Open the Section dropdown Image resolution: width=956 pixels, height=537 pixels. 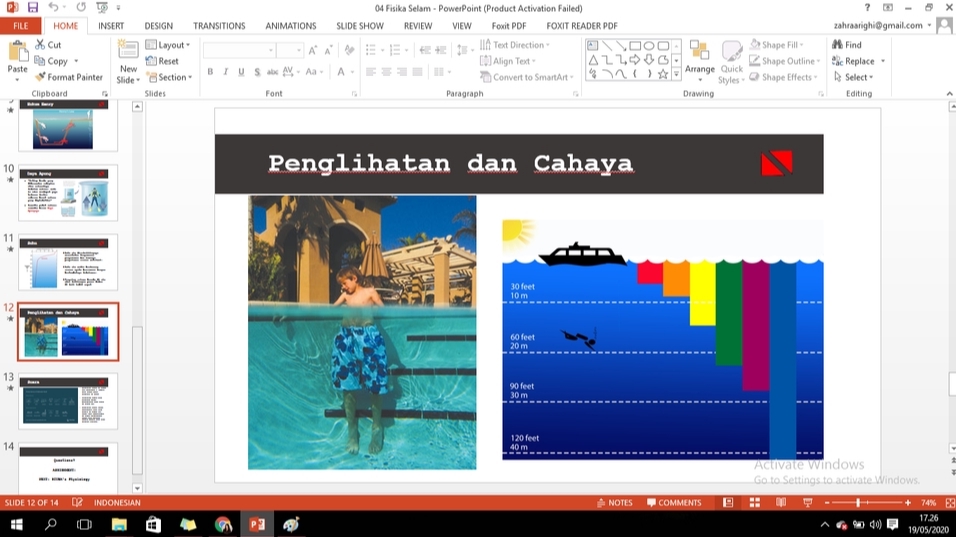click(169, 77)
